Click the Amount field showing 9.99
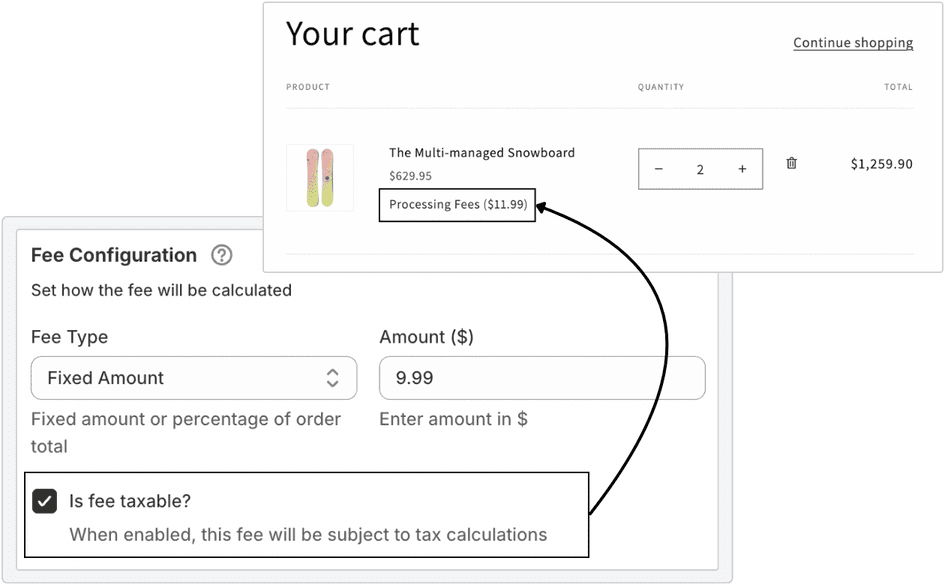The width and height of the screenshot is (945, 585). pos(541,378)
